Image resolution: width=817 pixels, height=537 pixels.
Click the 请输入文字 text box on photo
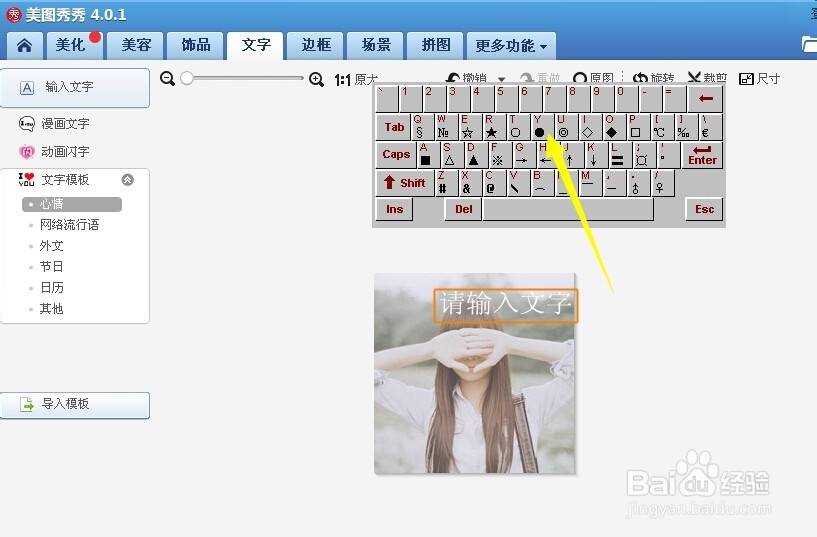(505, 306)
